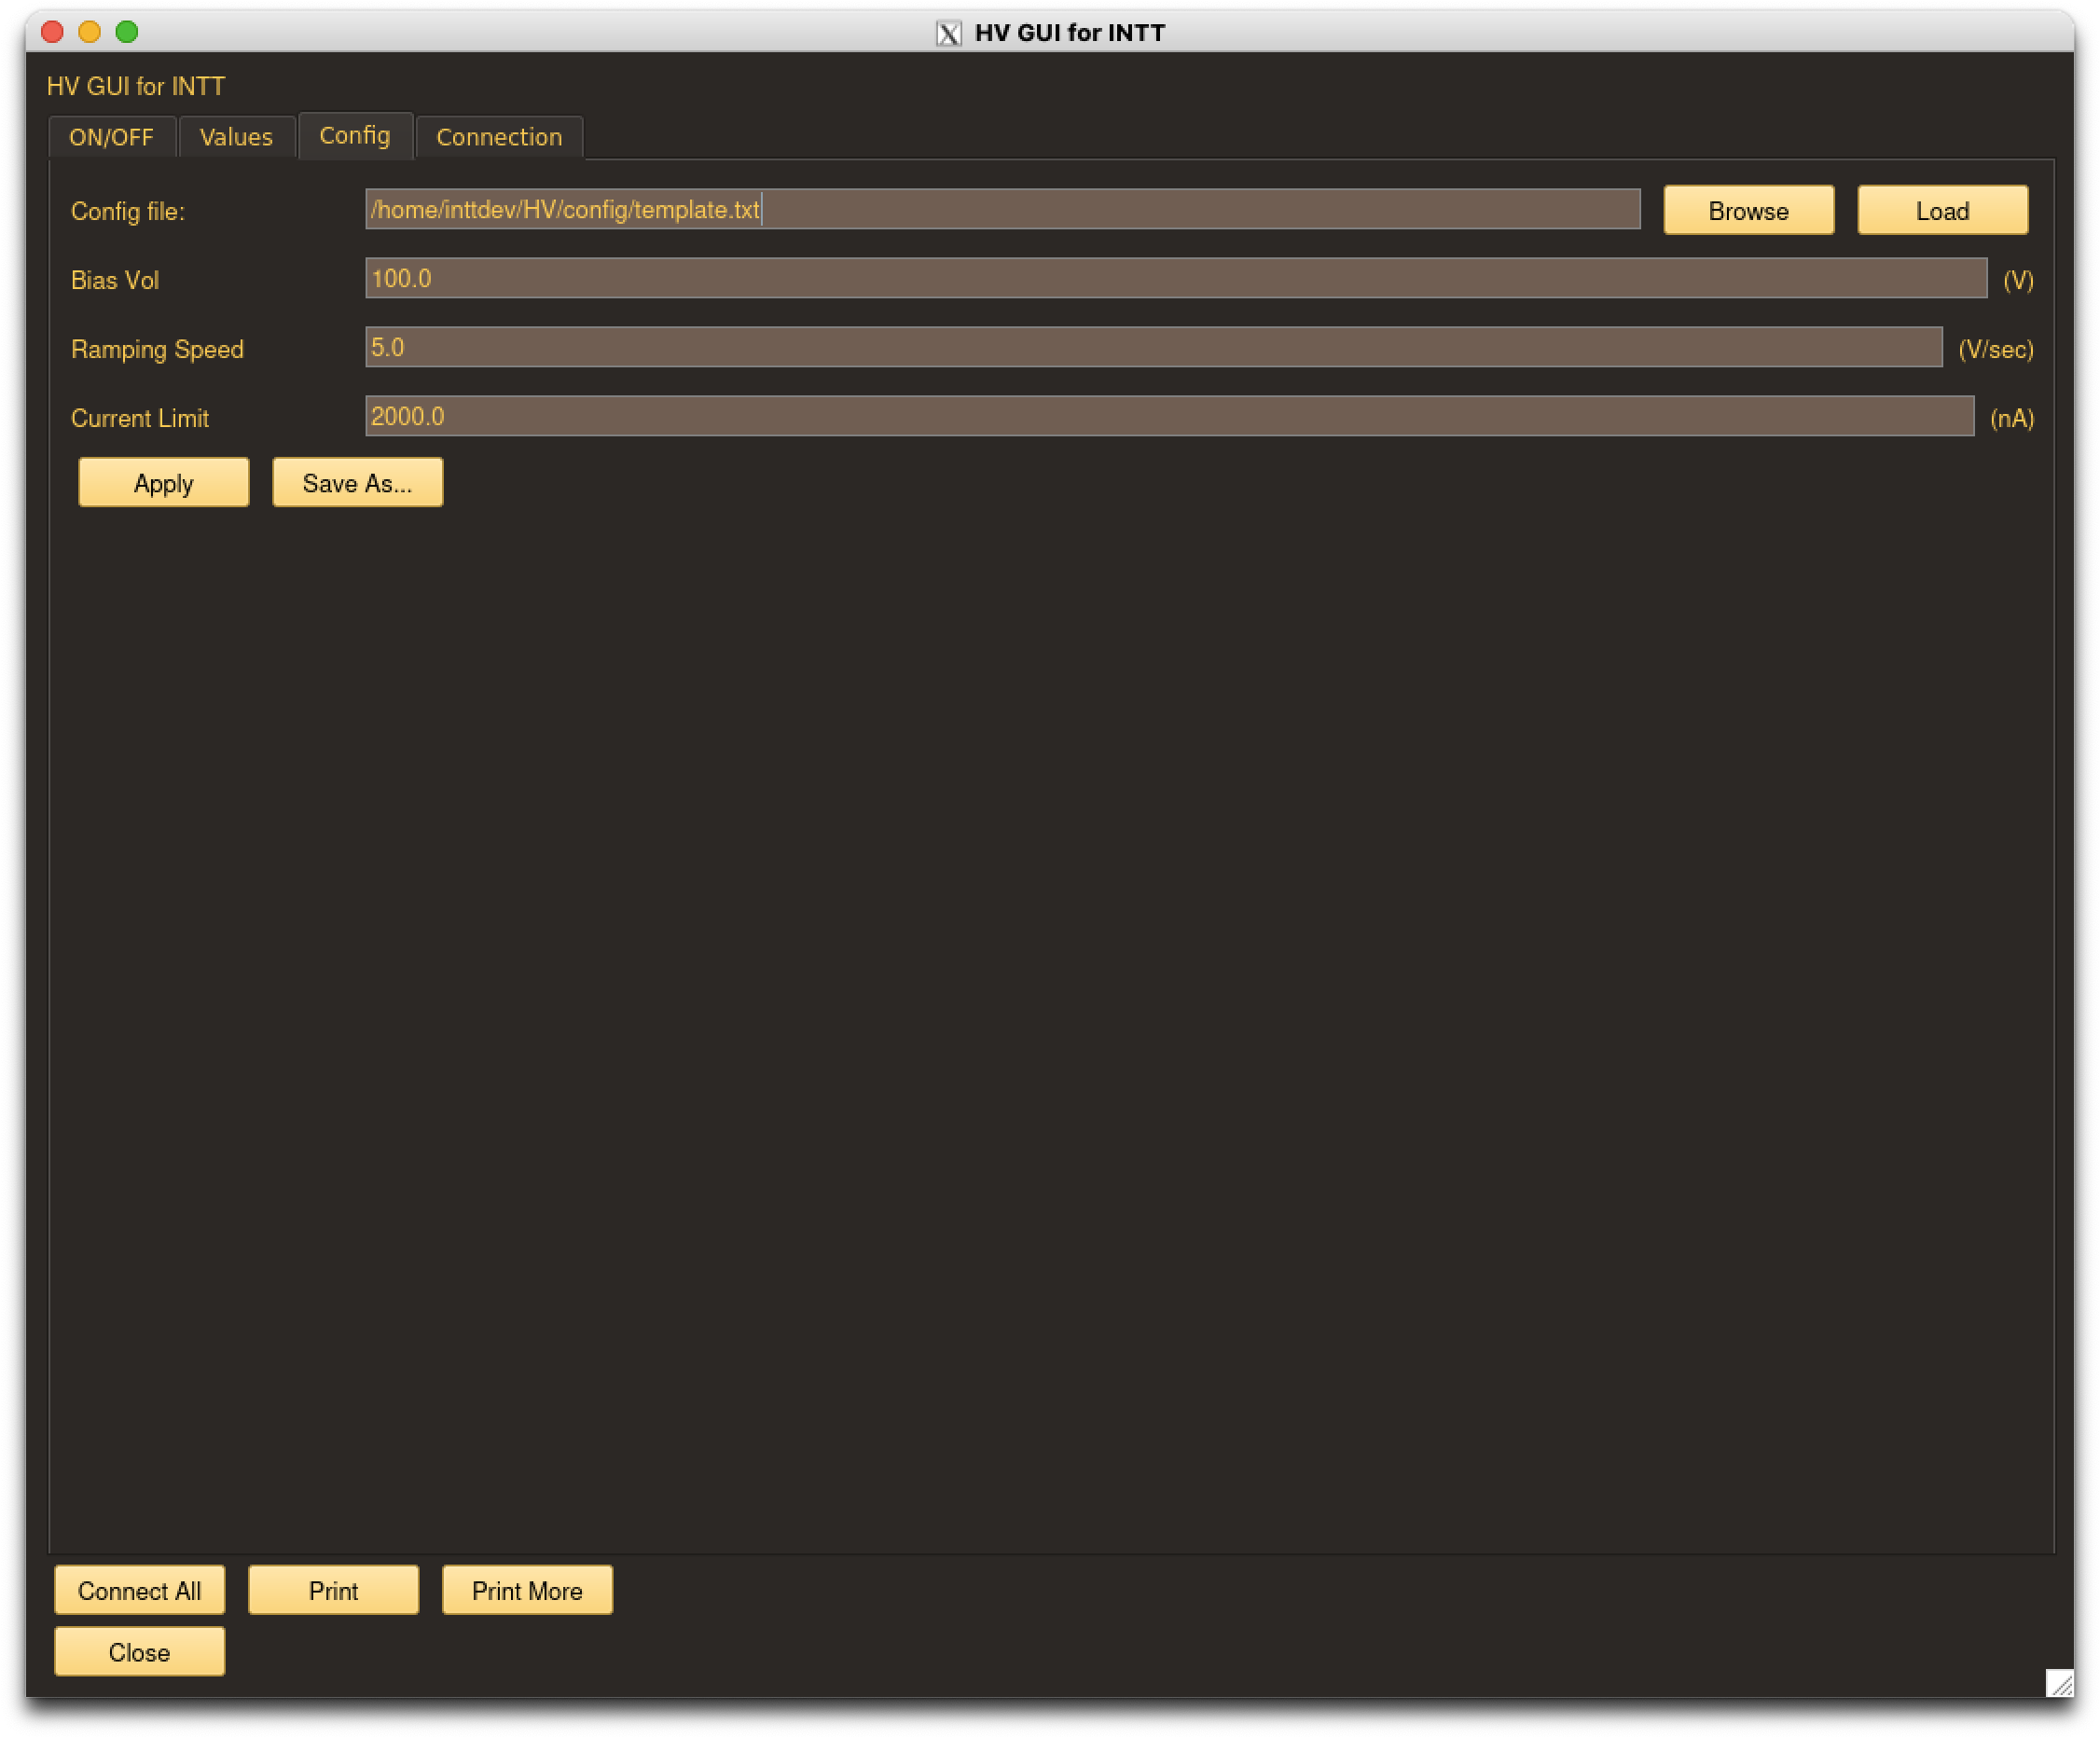This screenshot has height=1738, width=2100.
Task: Click the Print More button
Action: coord(527,1590)
